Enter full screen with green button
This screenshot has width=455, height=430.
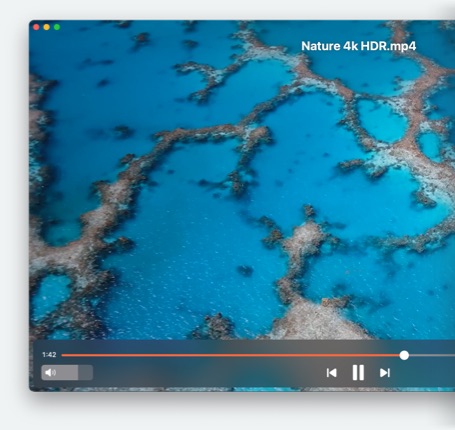click(57, 27)
